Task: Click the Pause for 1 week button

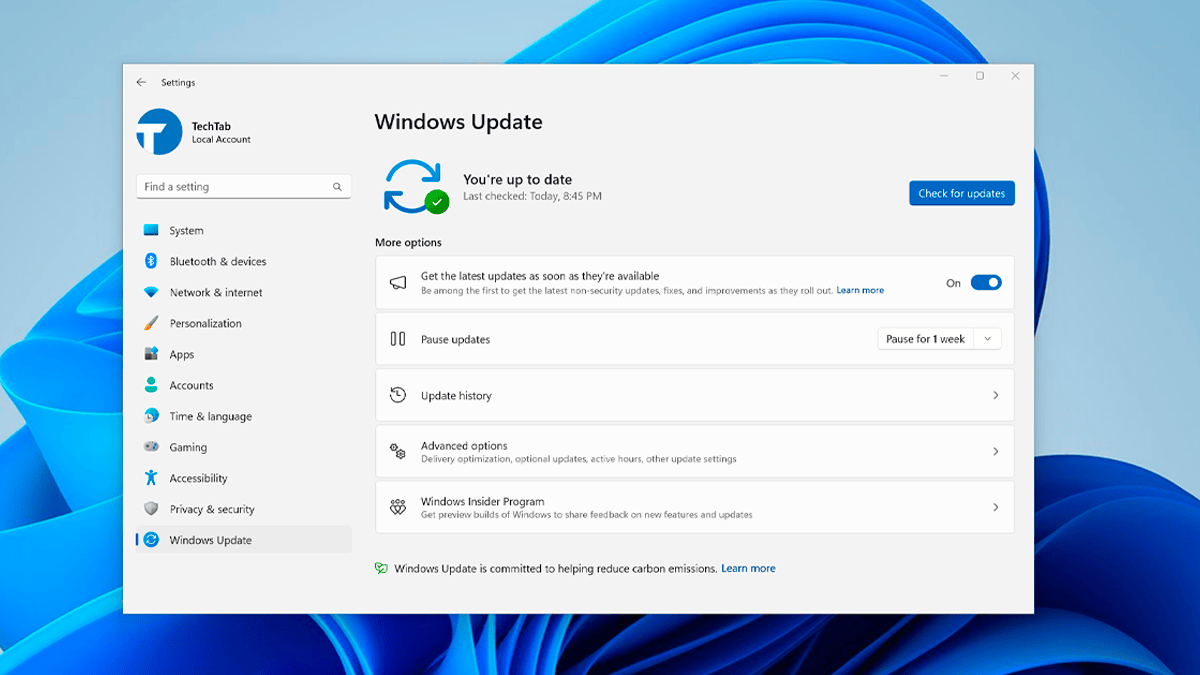Action: pyautogui.click(x=926, y=339)
